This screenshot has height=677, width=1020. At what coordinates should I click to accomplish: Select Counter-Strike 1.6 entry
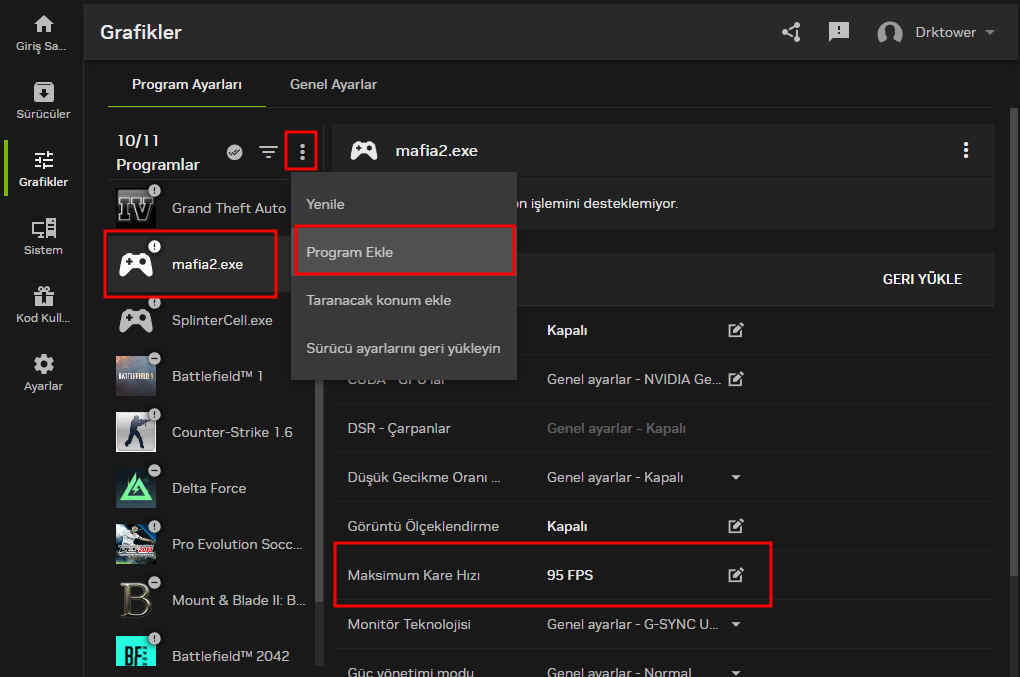click(211, 432)
